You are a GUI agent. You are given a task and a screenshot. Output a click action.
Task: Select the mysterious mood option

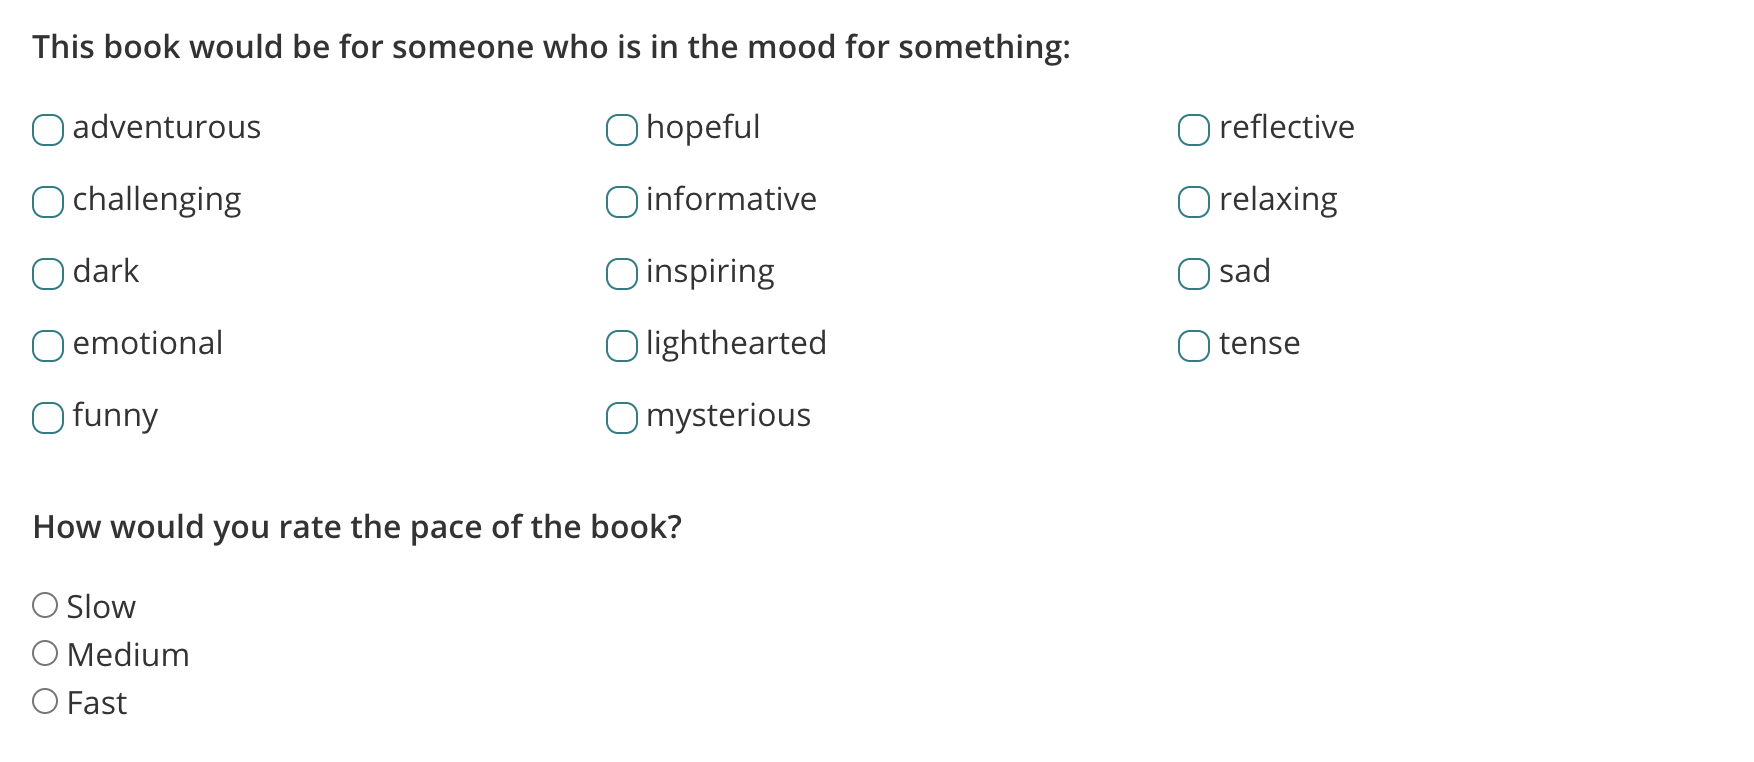click(x=621, y=418)
